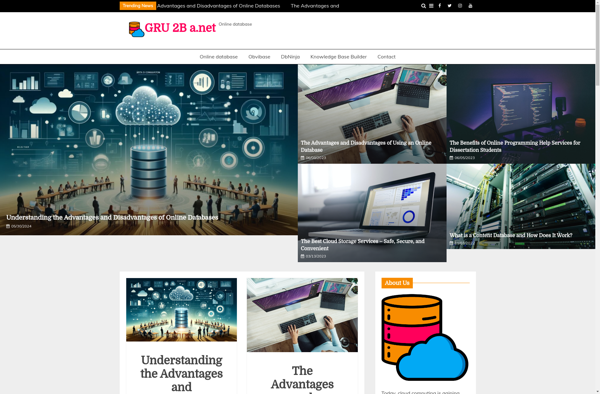The height and width of the screenshot is (394, 600).
Task: Click the date under 'Using an Online Database' tile
Action: point(316,158)
